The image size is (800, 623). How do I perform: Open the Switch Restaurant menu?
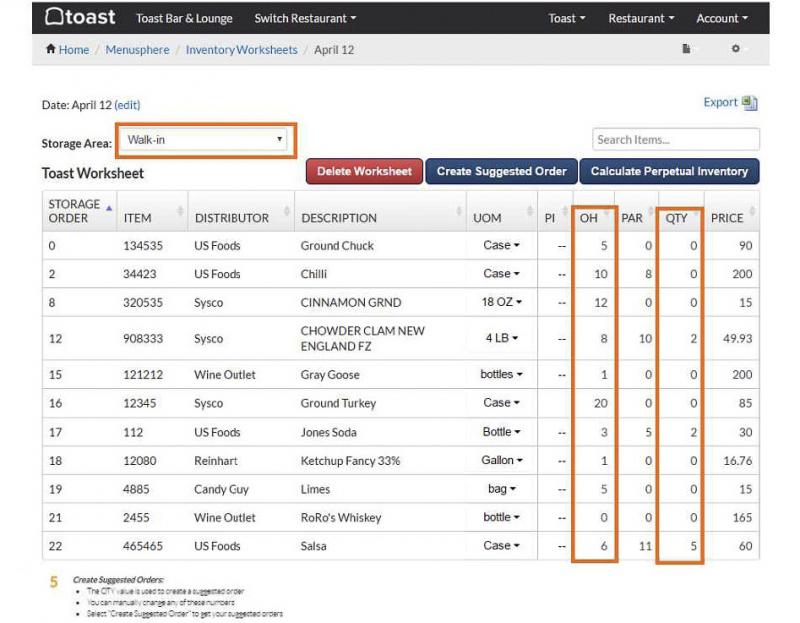(305, 18)
